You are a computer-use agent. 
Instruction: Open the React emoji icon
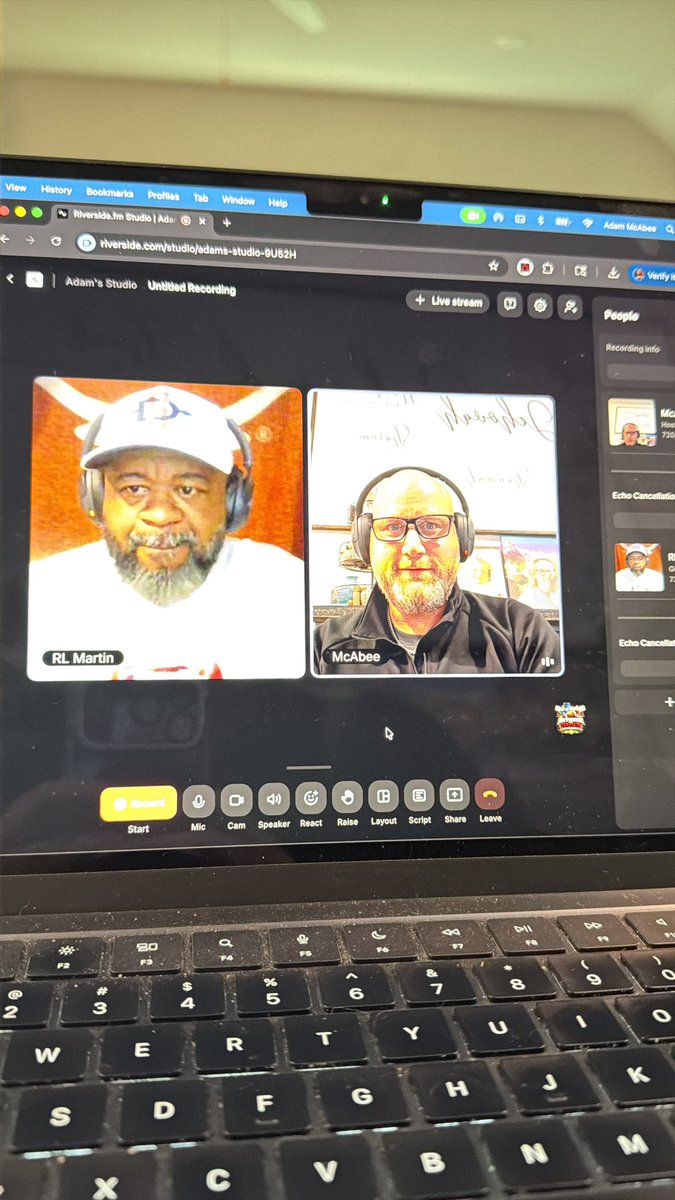(x=311, y=797)
